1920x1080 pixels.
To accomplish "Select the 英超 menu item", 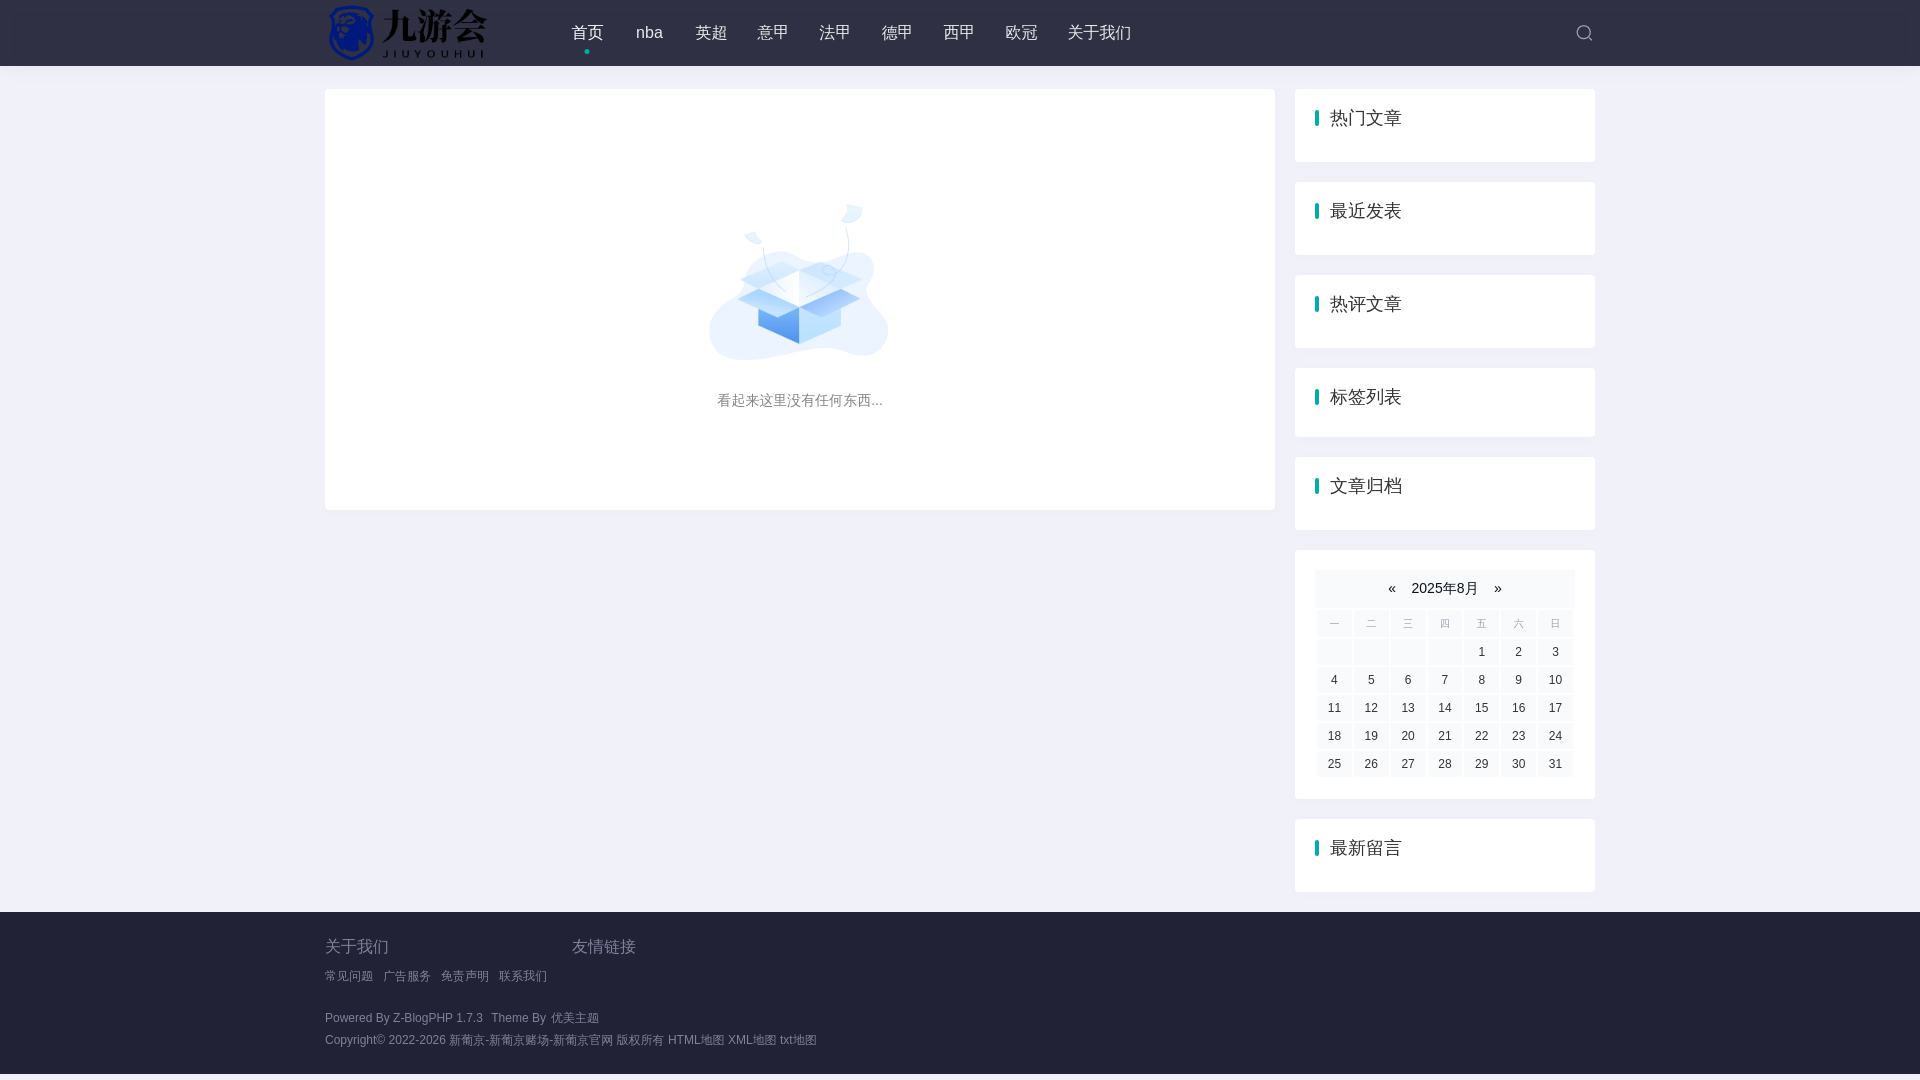I will tap(711, 33).
